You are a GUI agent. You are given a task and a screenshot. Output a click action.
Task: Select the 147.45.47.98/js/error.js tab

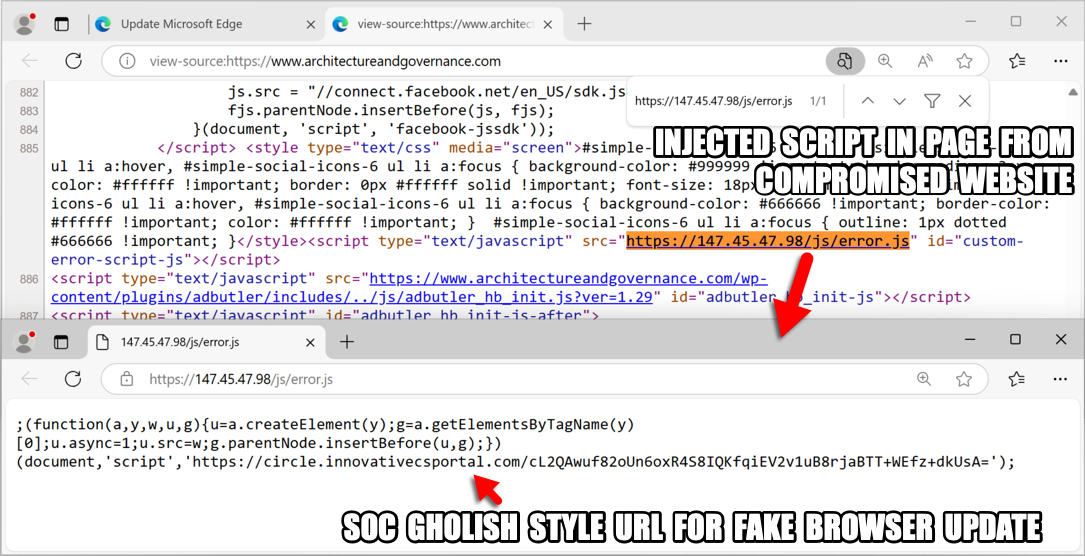[205, 342]
